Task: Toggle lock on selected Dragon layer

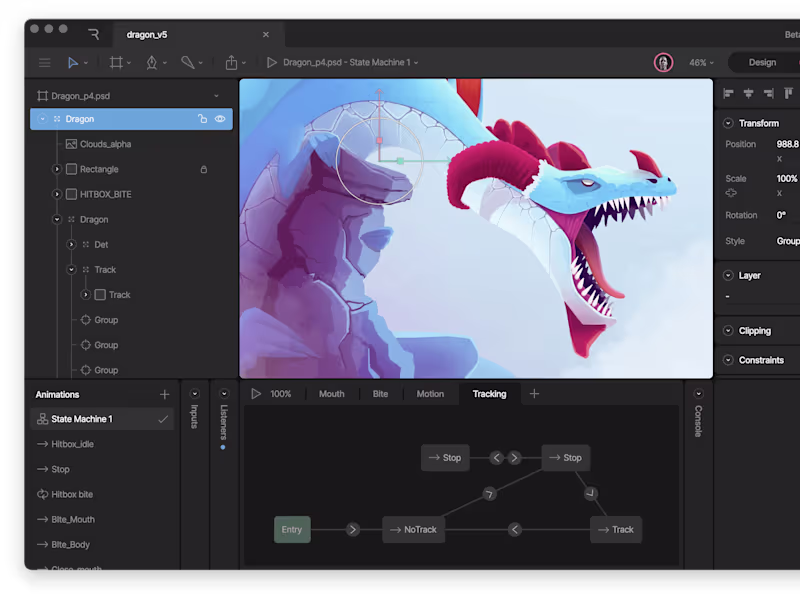Action: pyautogui.click(x=202, y=119)
